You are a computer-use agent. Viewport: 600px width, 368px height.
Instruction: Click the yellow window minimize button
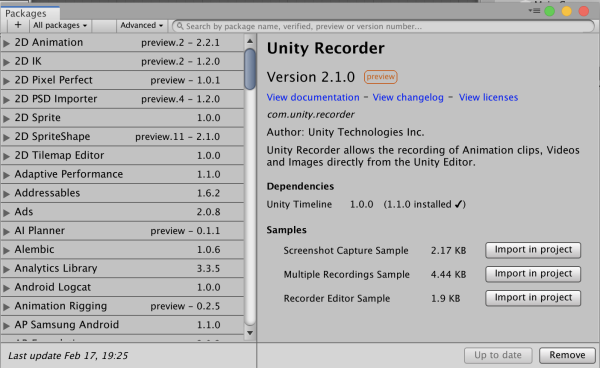tap(567, 11)
